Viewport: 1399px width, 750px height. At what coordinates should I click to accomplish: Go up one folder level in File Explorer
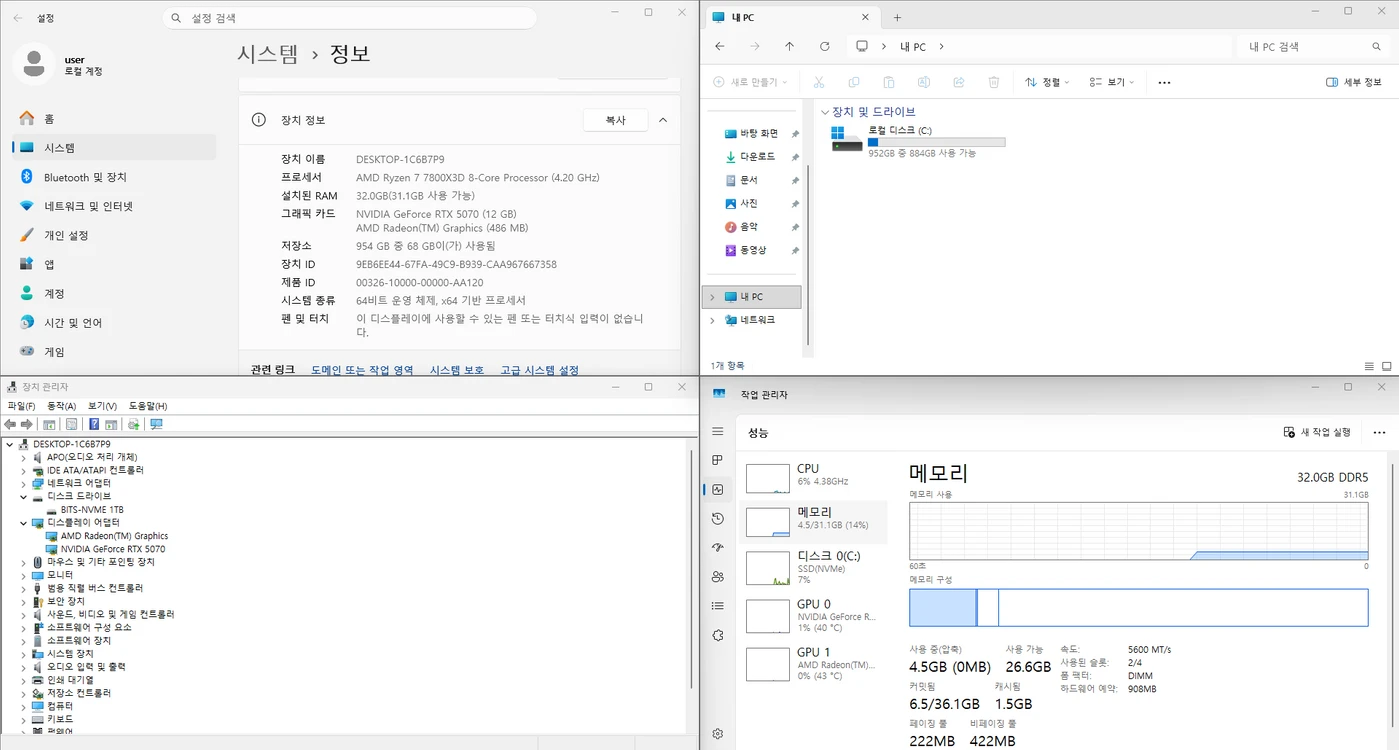tap(790, 47)
